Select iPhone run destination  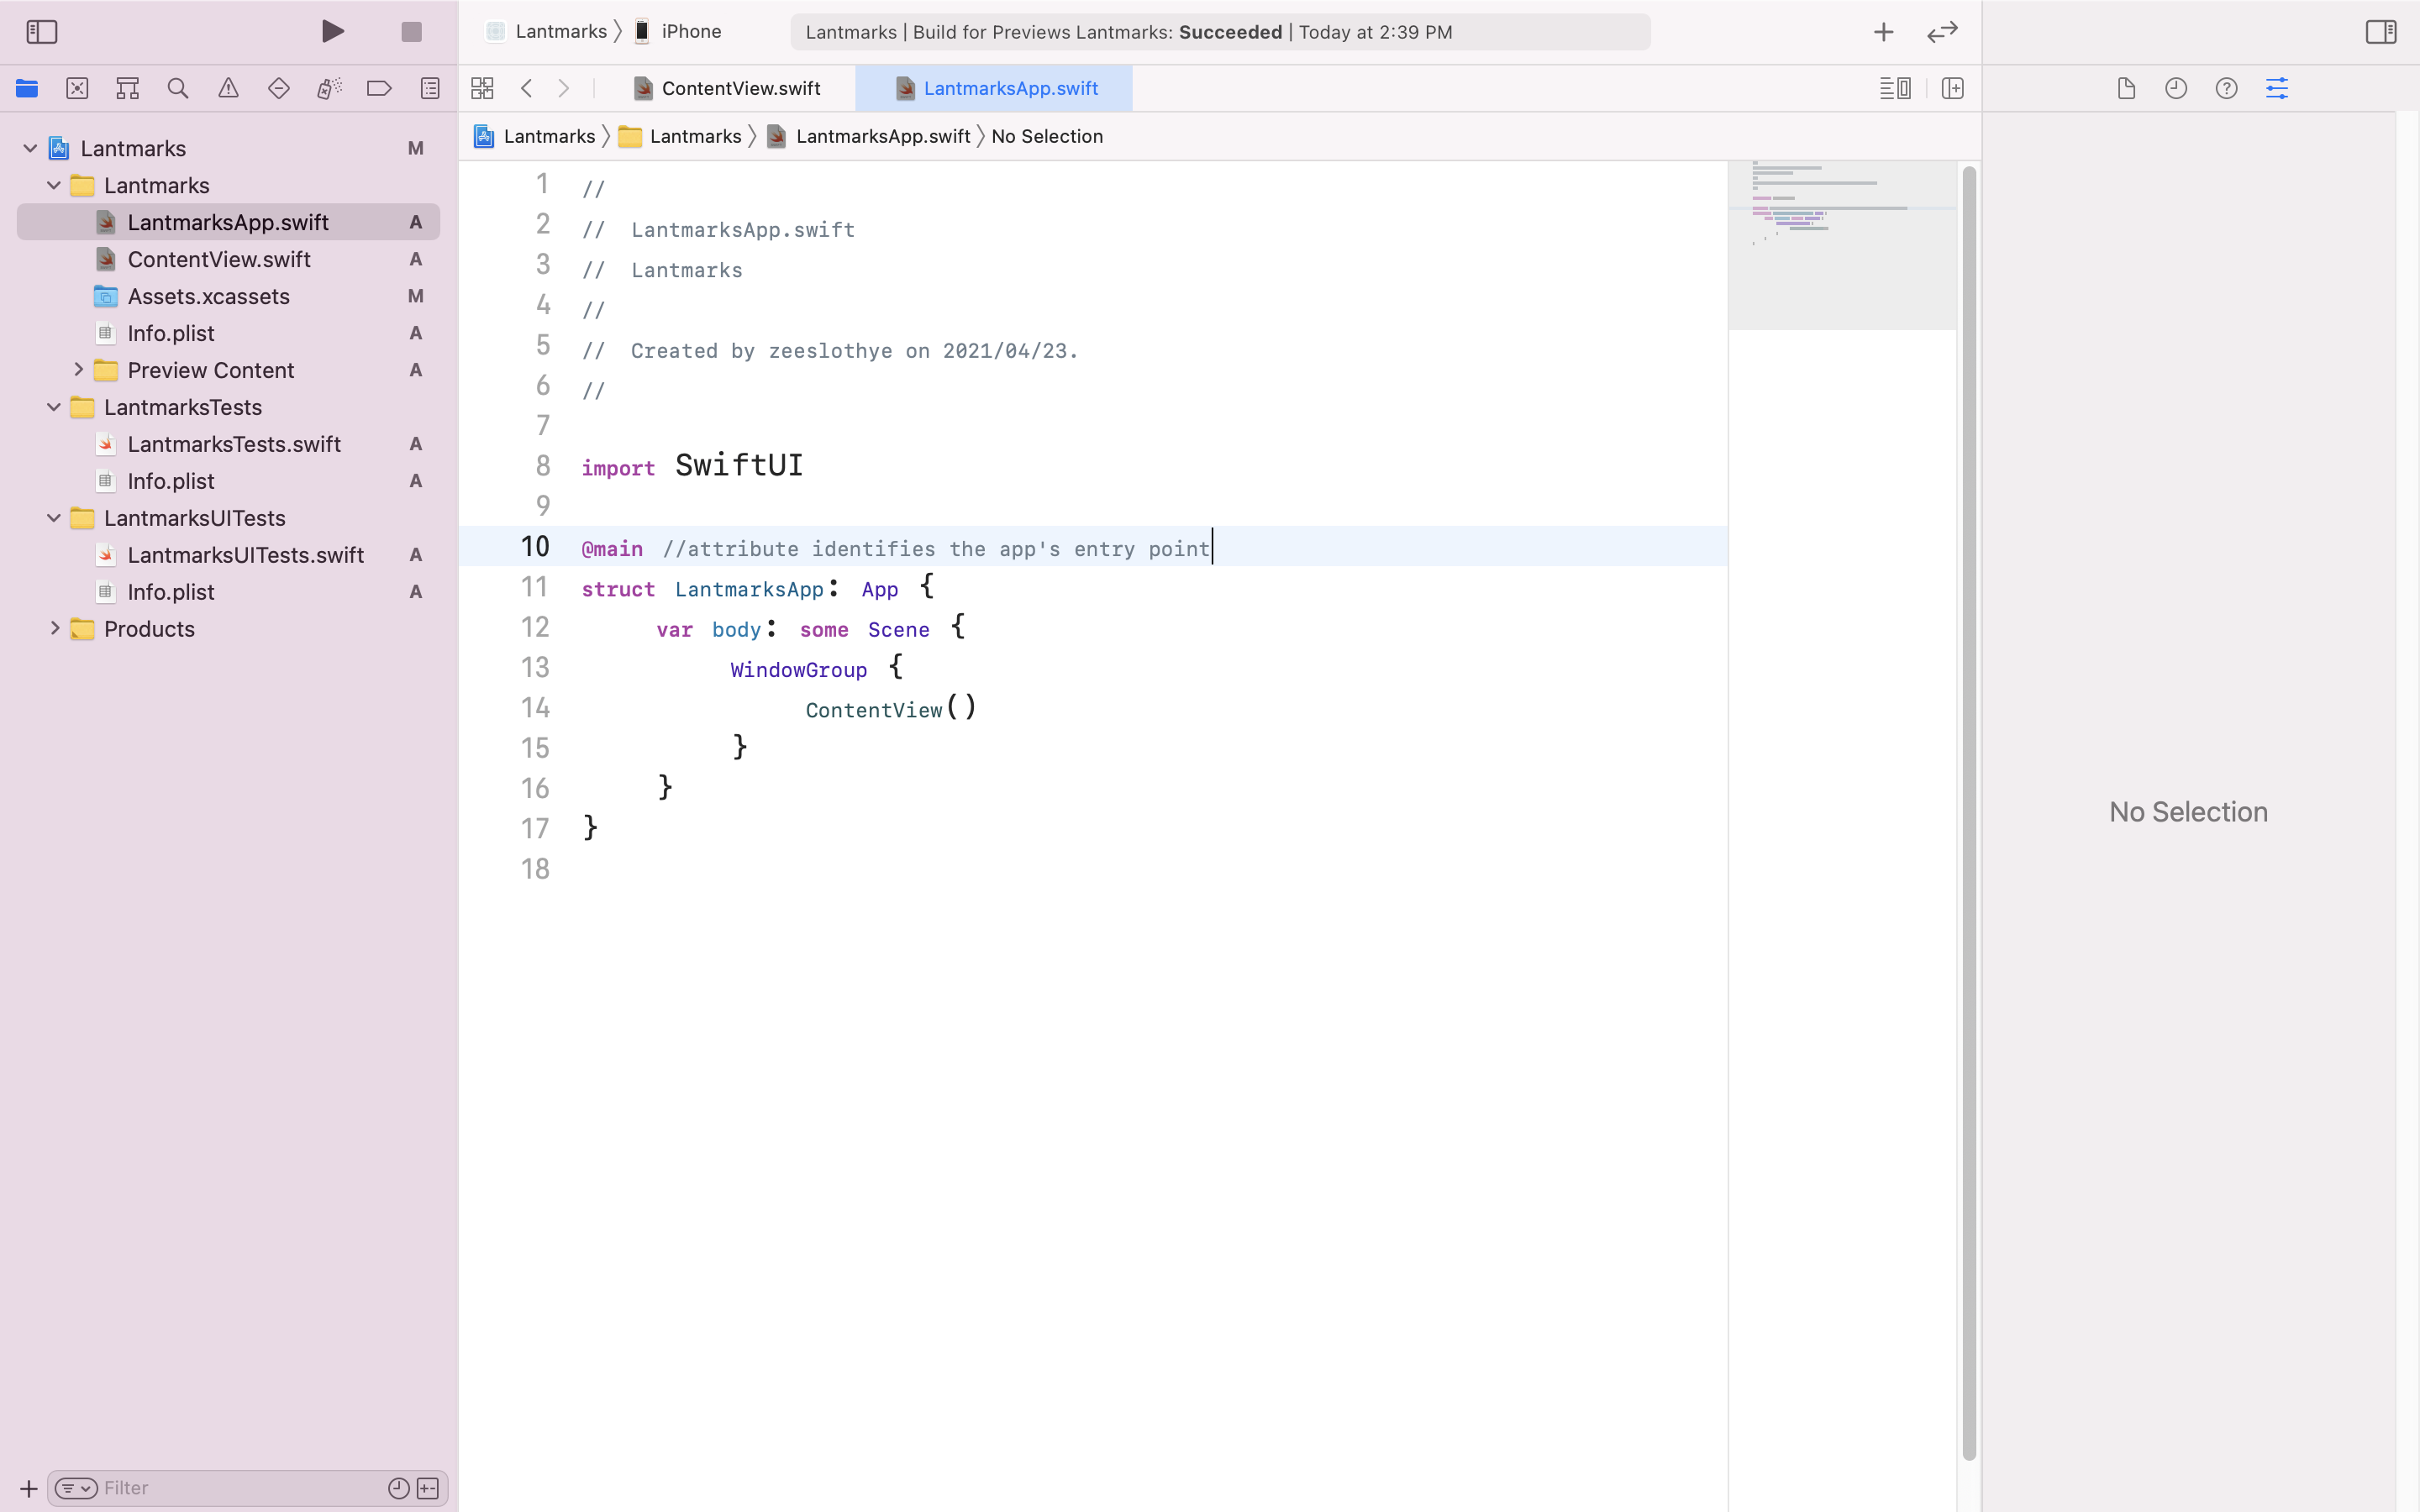[690, 32]
